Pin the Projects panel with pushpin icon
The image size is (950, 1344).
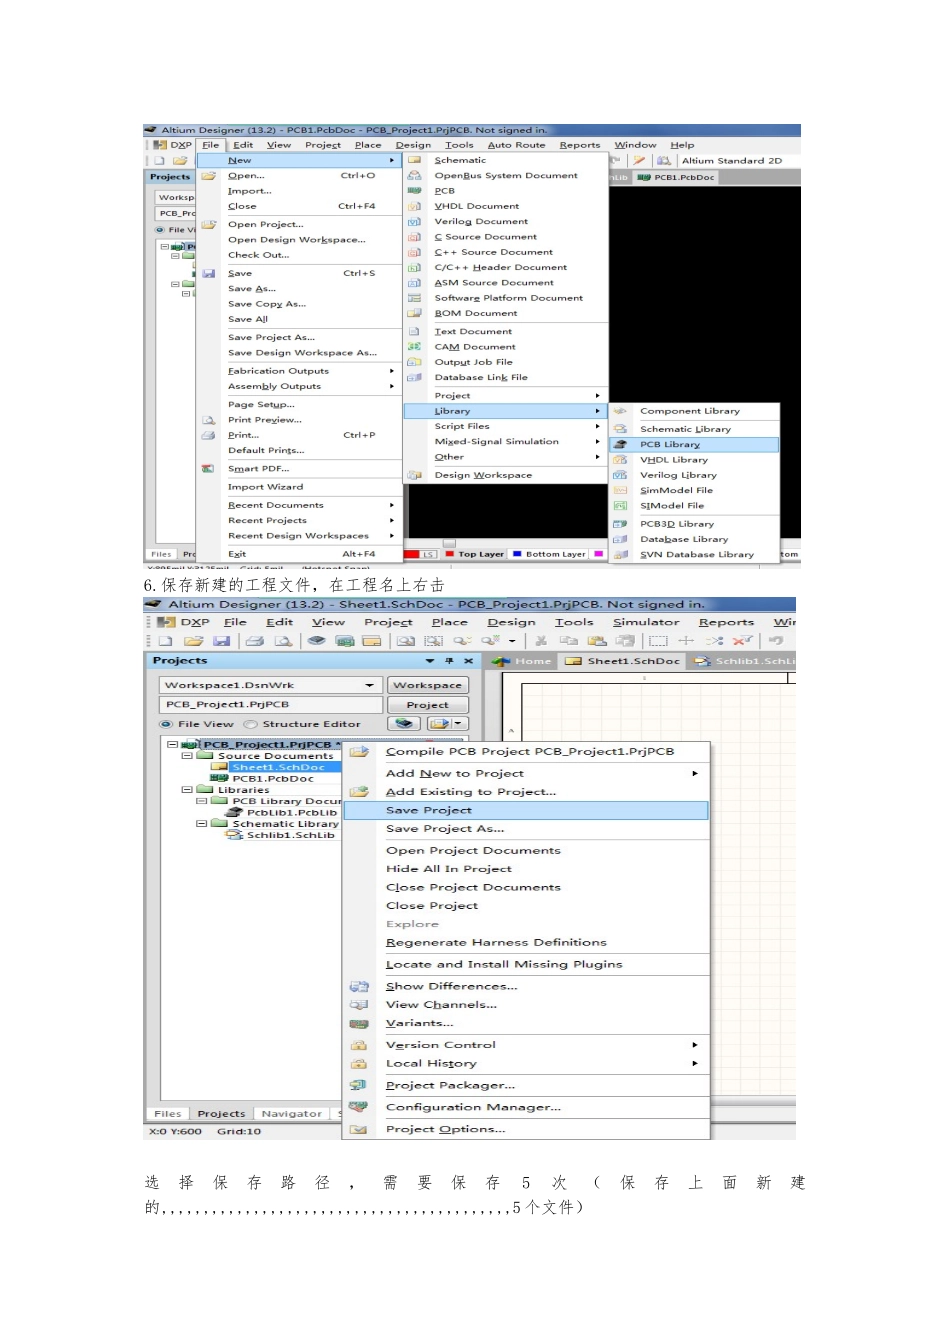pos(449,661)
